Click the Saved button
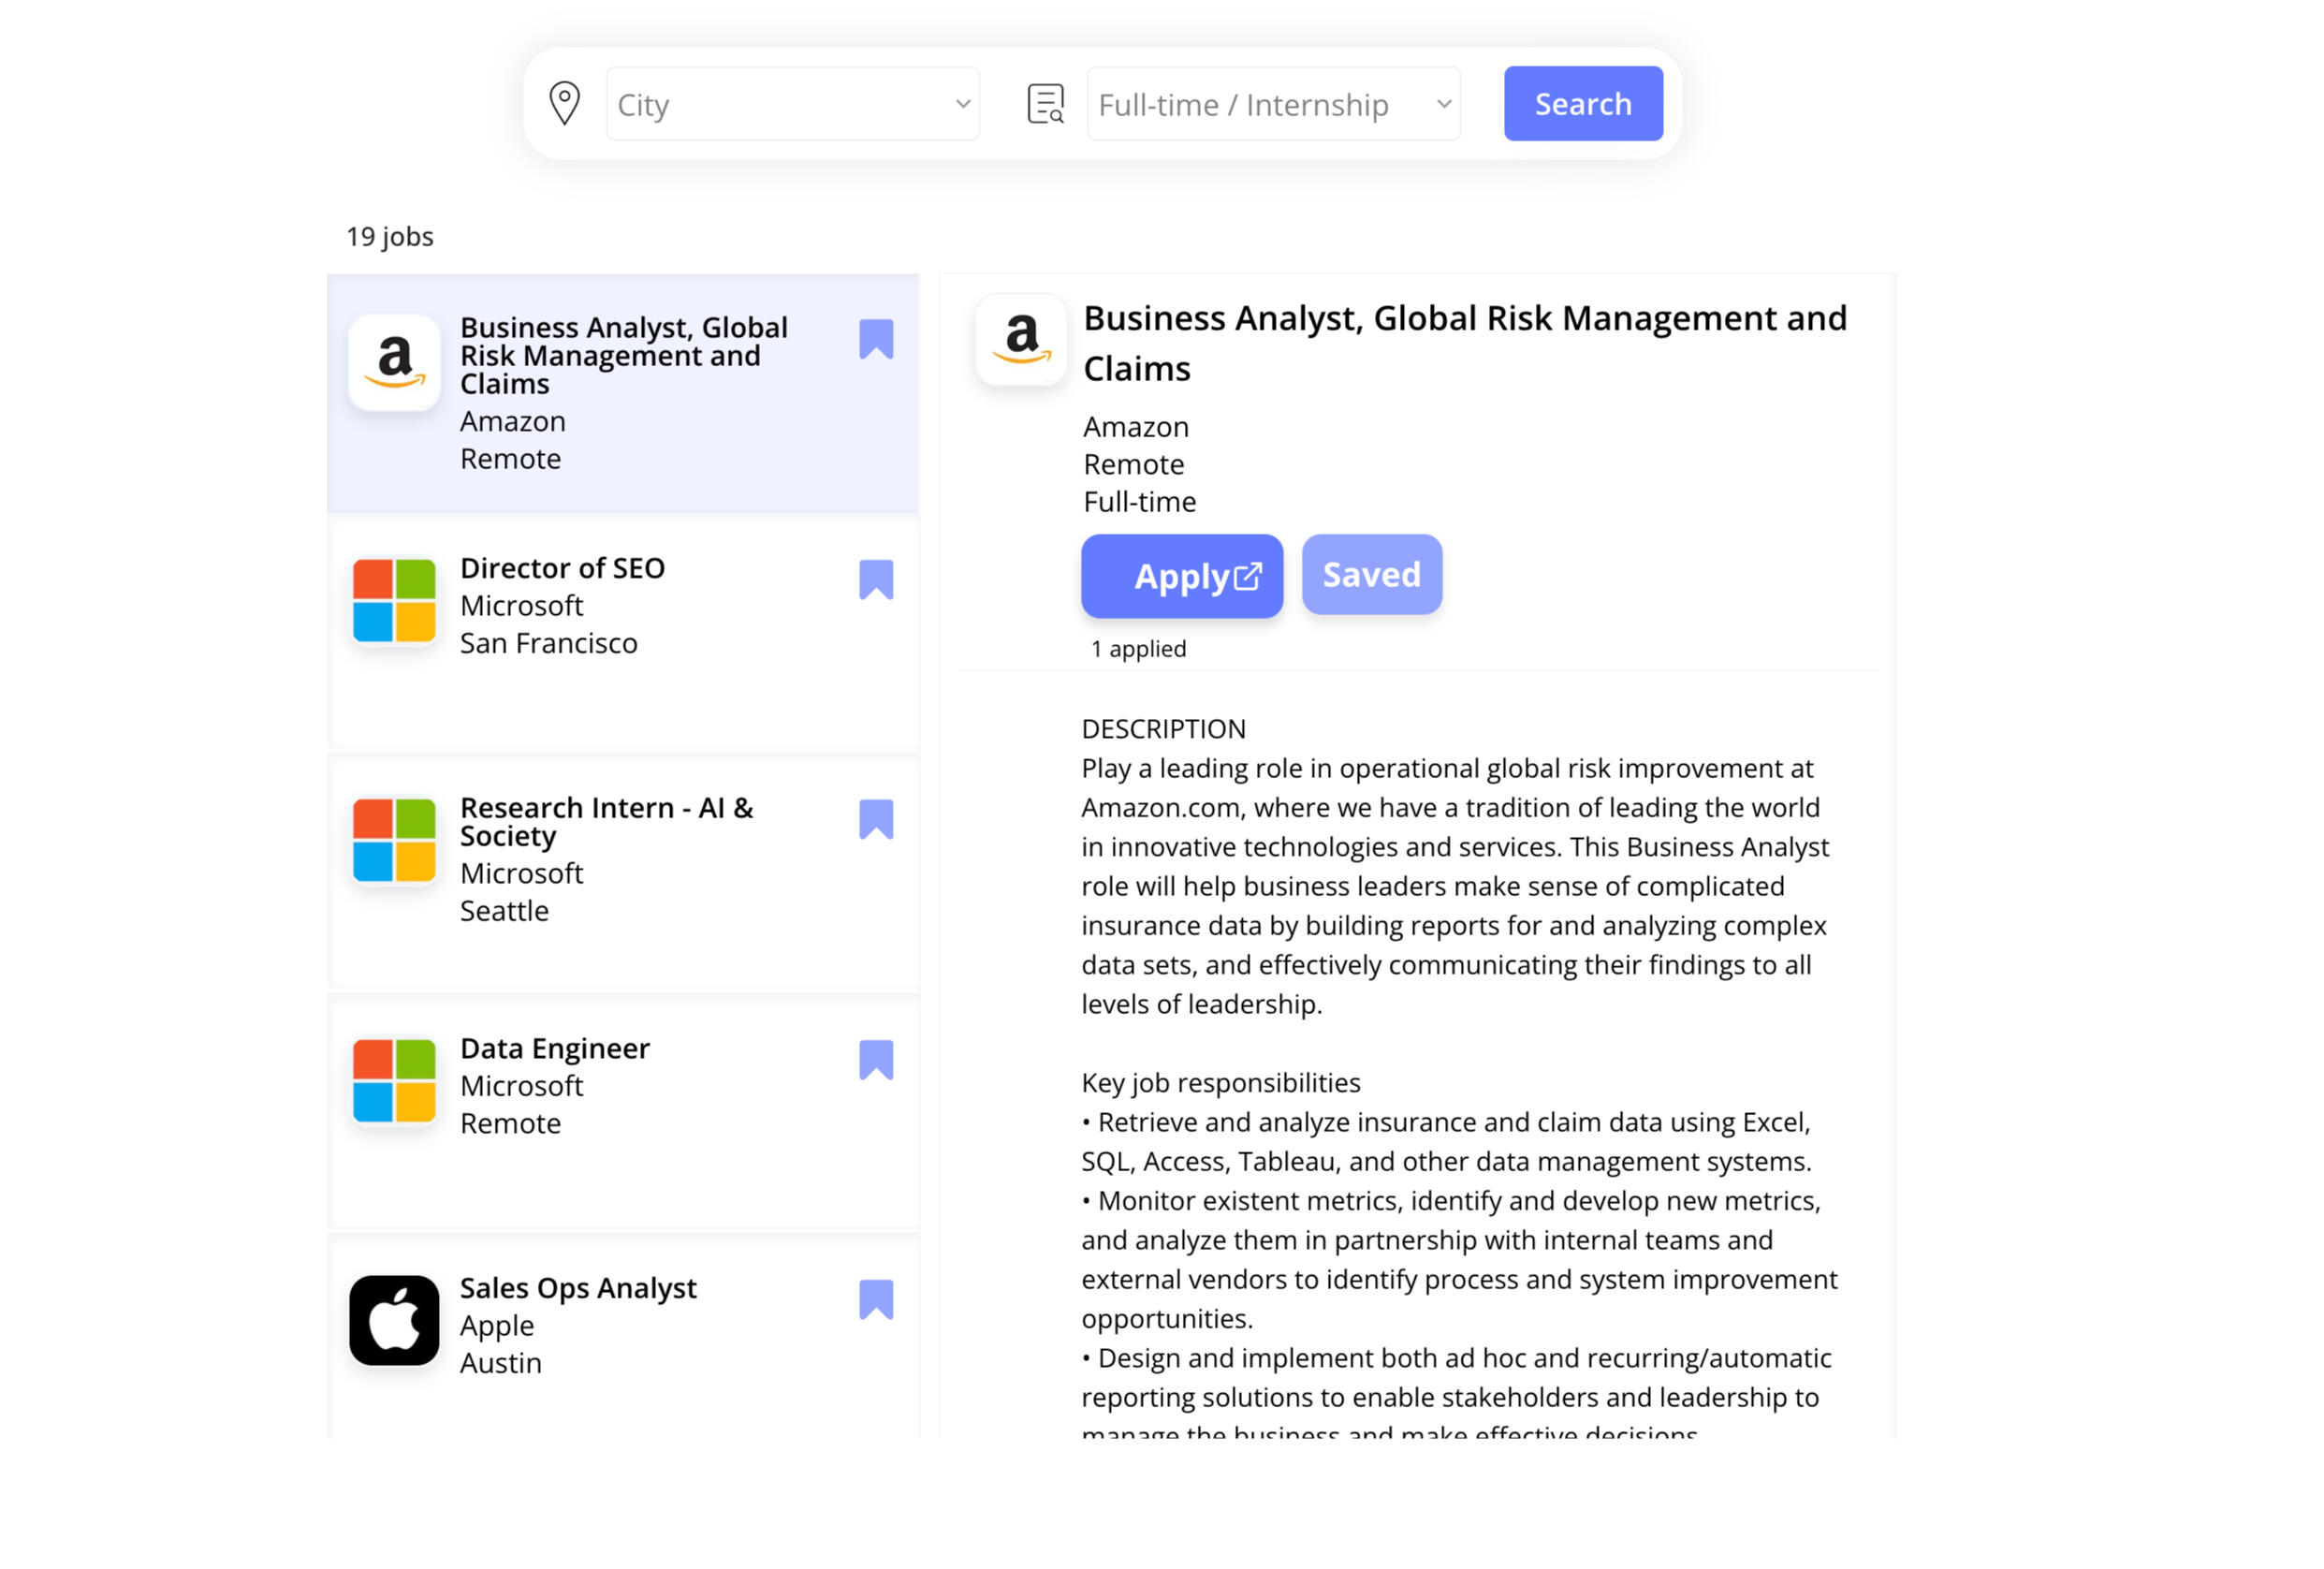The width and height of the screenshot is (2324, 1569). pyautogui.click(x=1372, y=575)
